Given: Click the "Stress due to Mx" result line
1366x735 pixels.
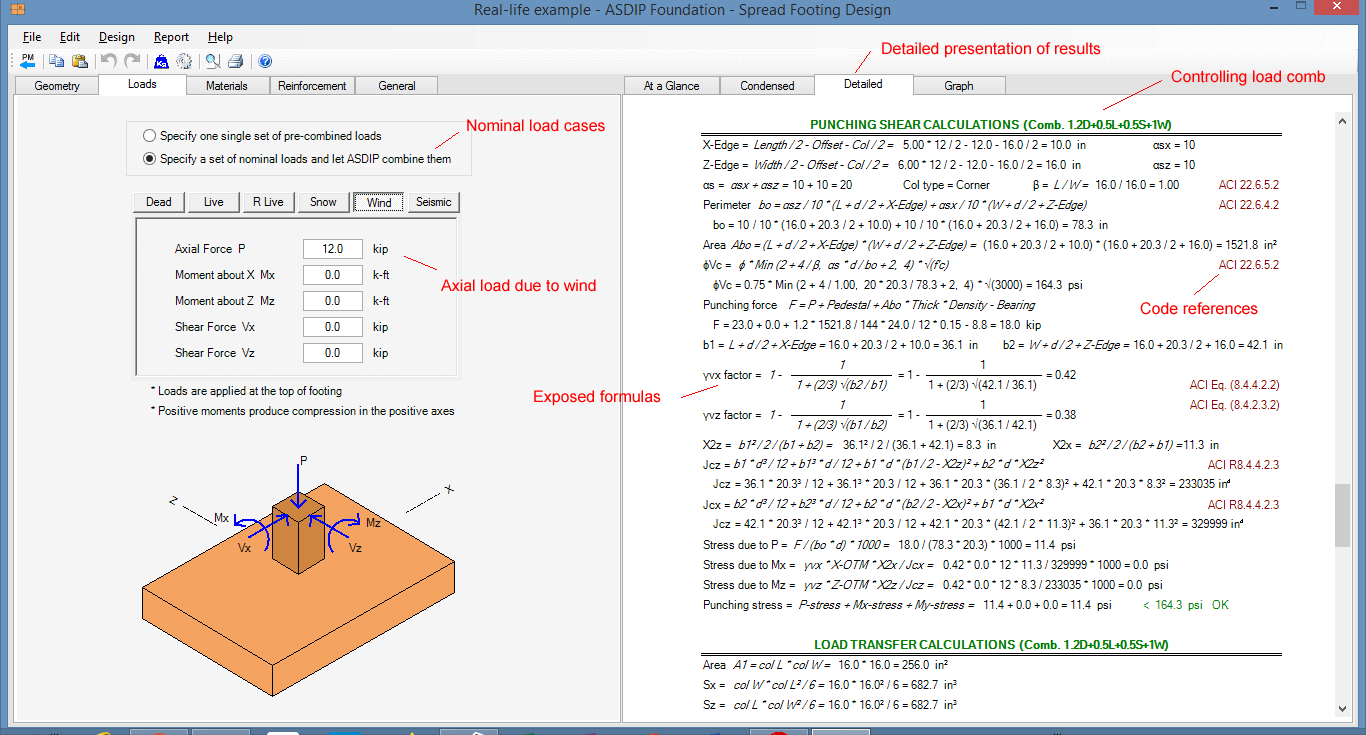Looking at the screenshot, I should [934, 565].
